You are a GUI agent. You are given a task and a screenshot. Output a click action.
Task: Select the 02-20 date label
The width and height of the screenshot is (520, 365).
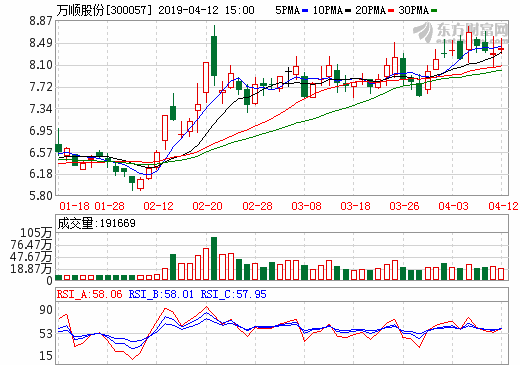pos(207,206)
